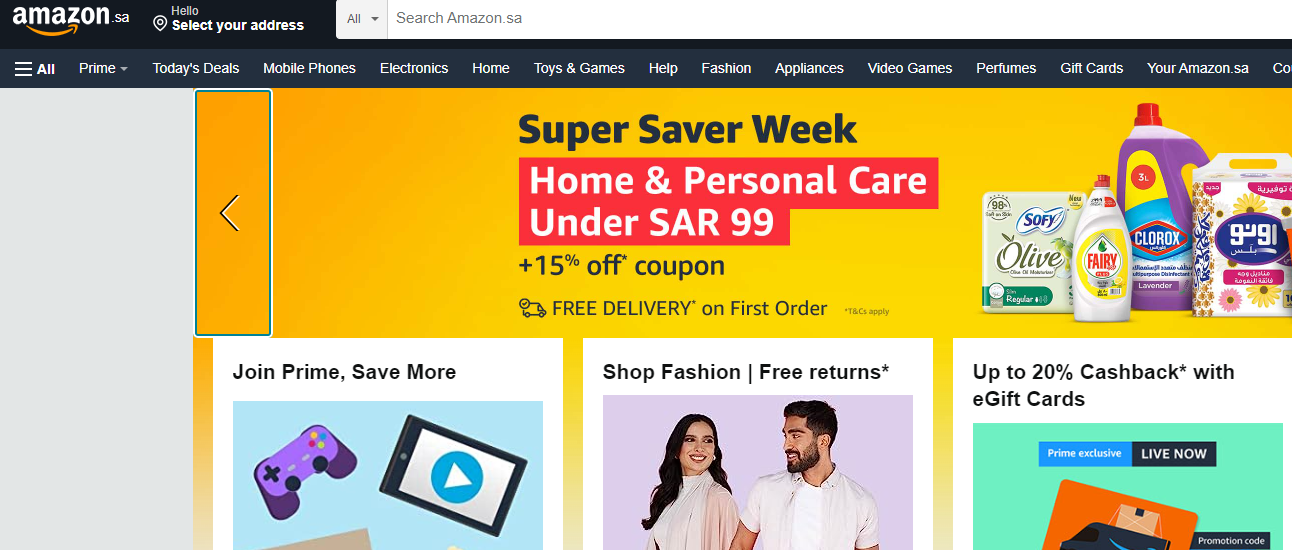This screenshot has width=1292, height=550.
Task: Click Select your address
Action: [238, 26]
